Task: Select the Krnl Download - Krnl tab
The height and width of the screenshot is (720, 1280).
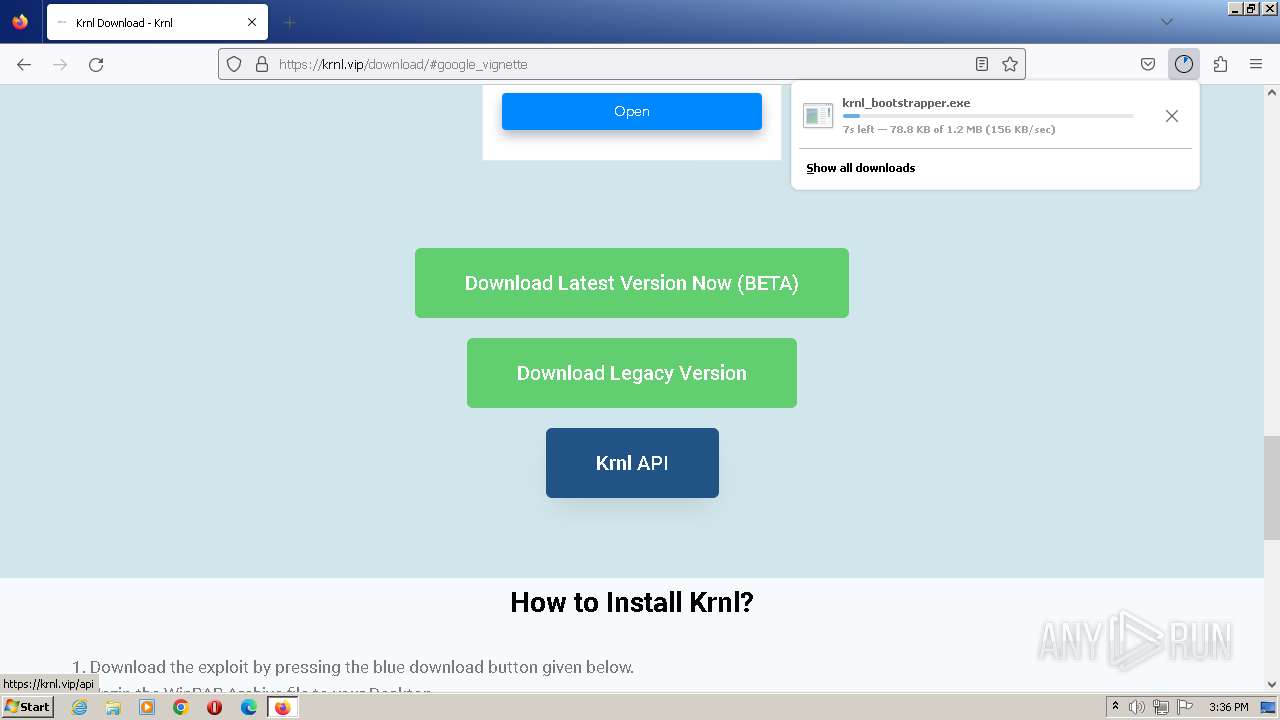Action: point(157,22)
